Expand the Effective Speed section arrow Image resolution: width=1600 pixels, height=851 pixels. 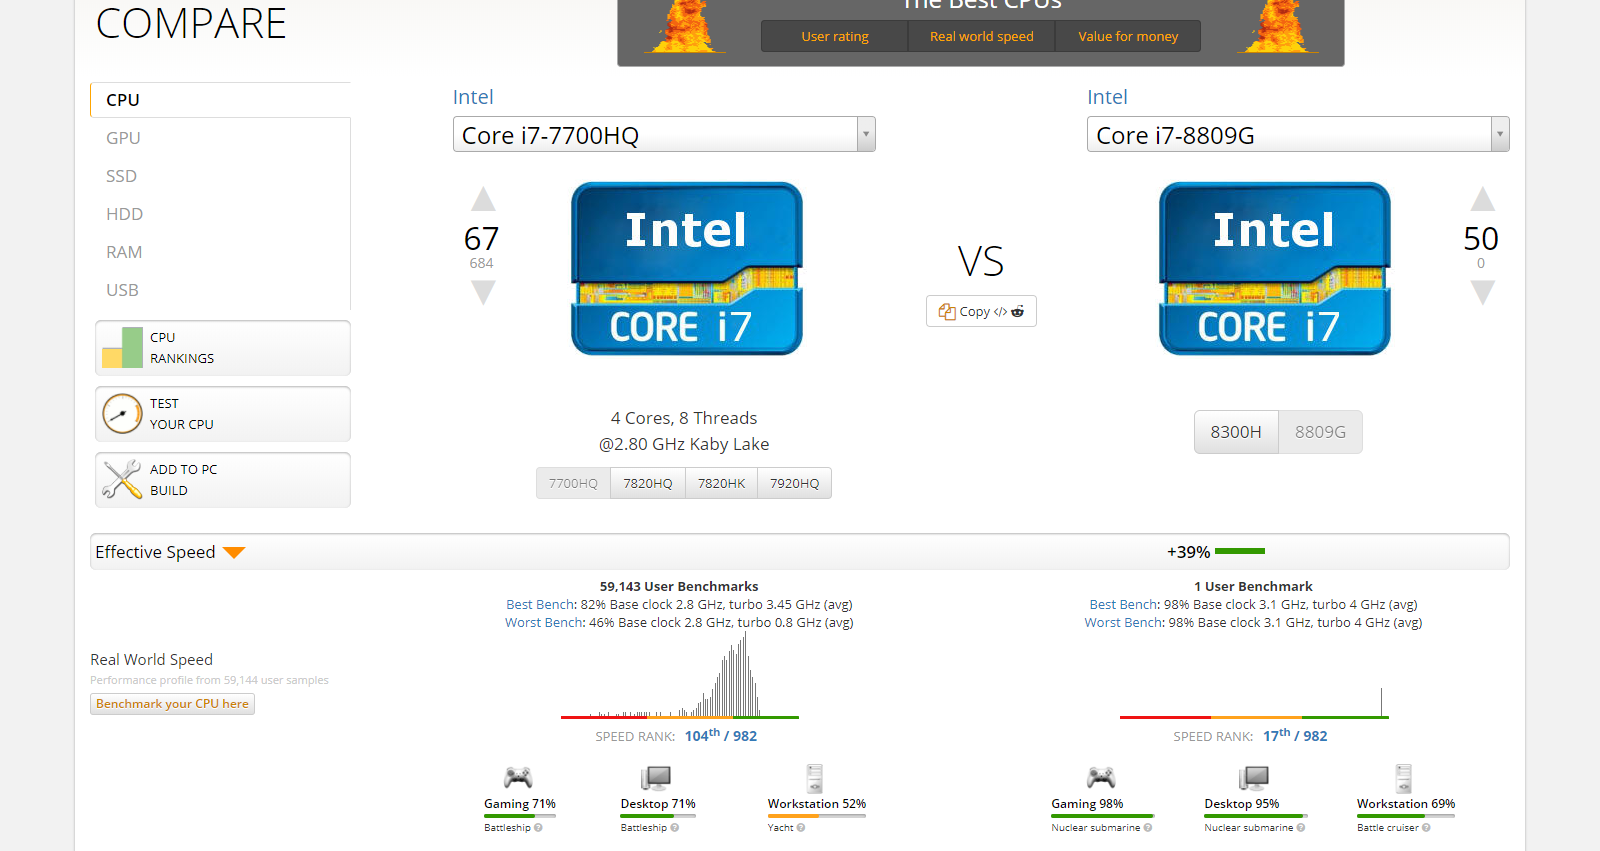234,553
